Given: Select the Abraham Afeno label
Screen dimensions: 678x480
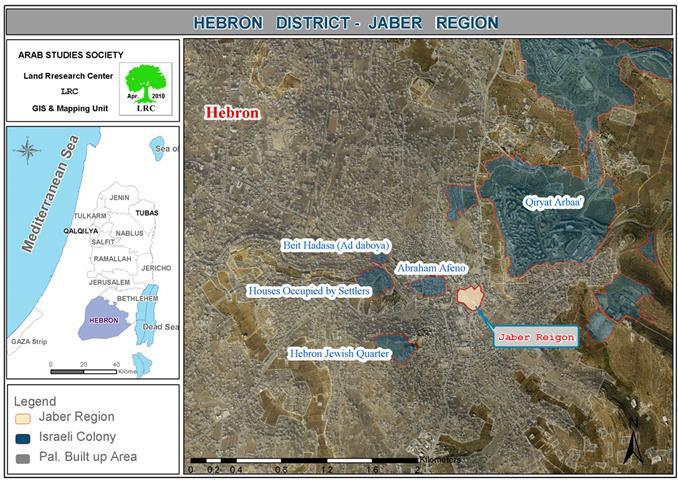Looking at the screenshot, I should 432,268.
